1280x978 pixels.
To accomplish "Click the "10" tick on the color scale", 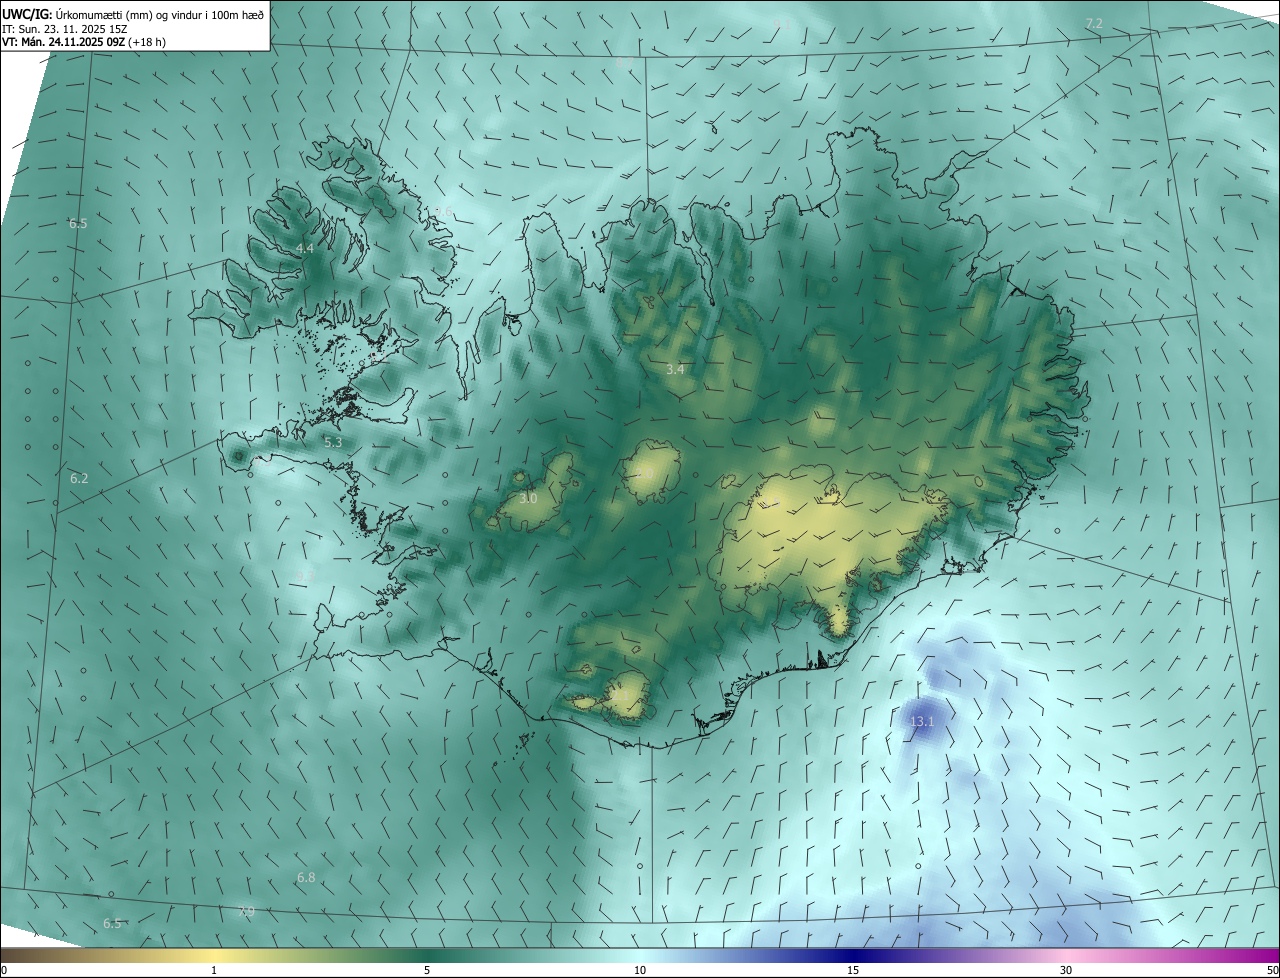I will pyautogui.click(x=640, y=970).
